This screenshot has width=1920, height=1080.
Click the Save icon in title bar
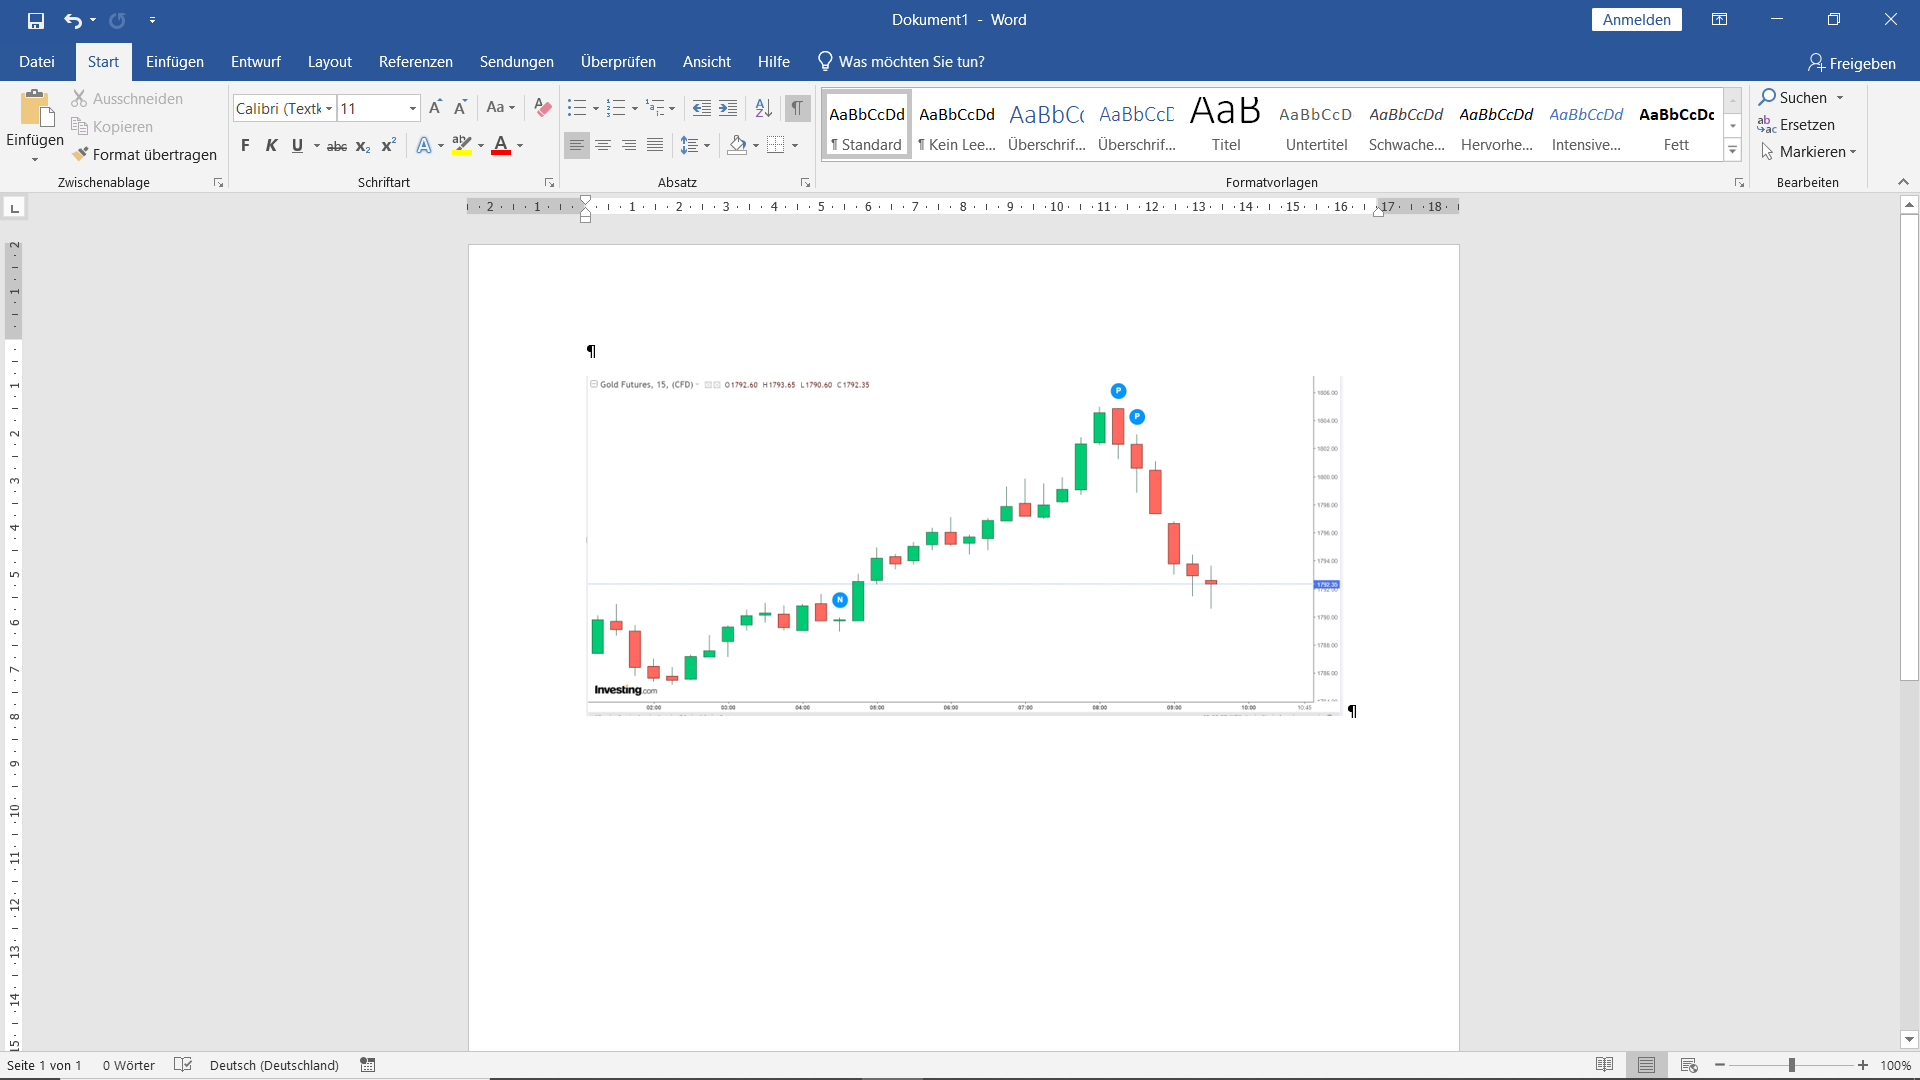36,20
